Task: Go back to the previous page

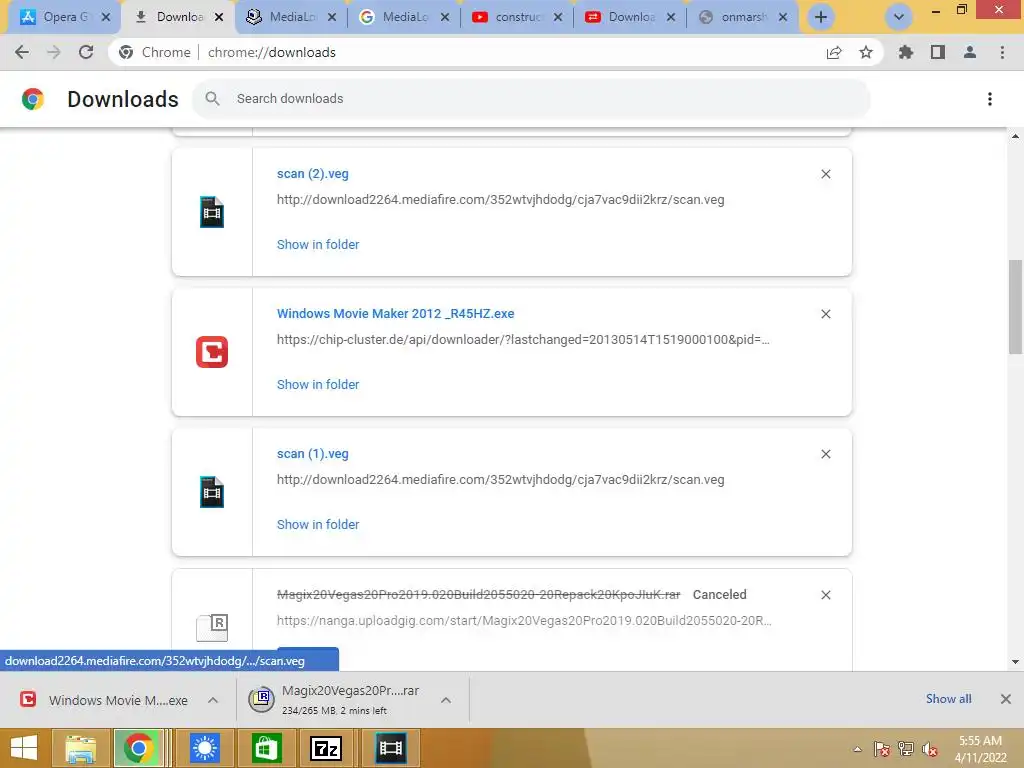Action: [x=22, y=52]
